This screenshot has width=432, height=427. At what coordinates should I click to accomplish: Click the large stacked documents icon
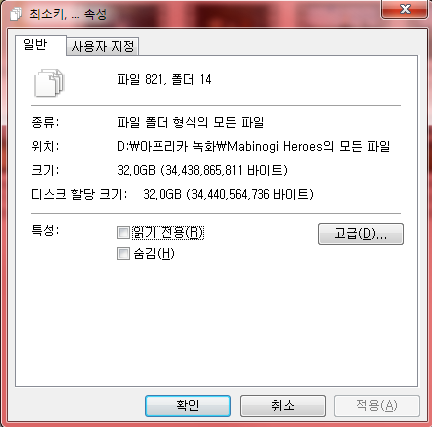point(49,83)
